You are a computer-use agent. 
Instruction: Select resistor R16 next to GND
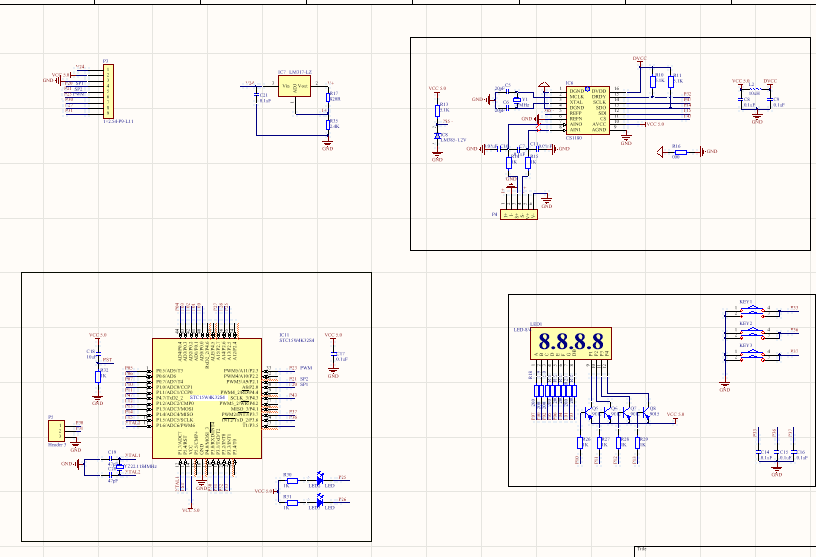coord(680,152)
